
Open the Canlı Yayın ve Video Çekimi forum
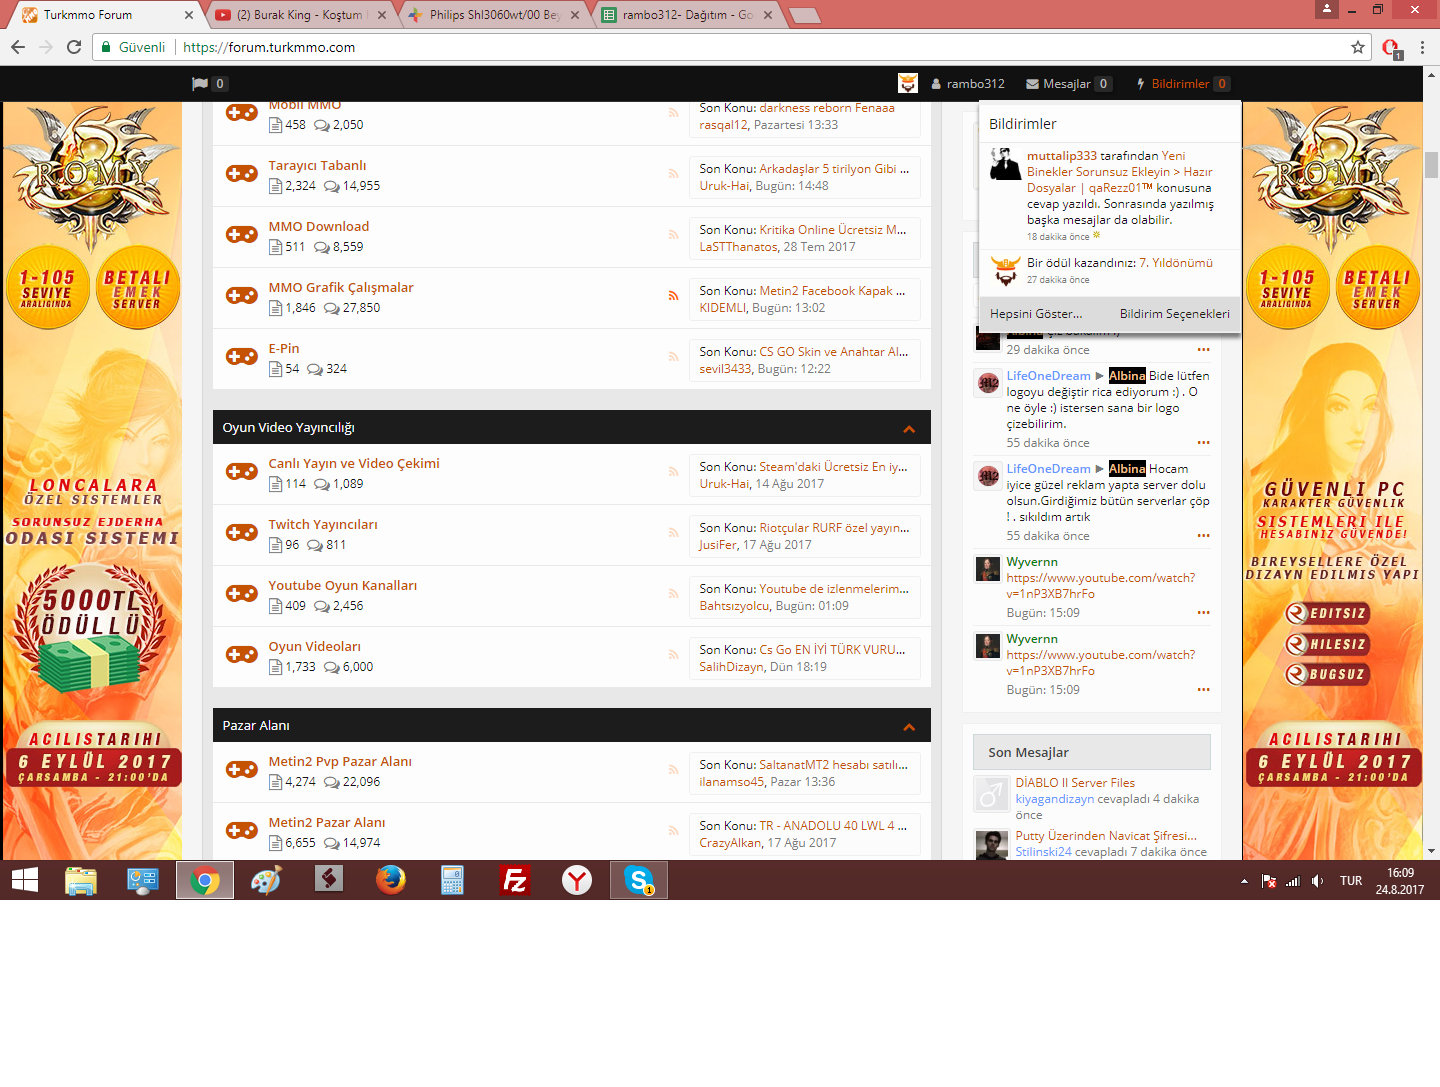pos(354,464)
